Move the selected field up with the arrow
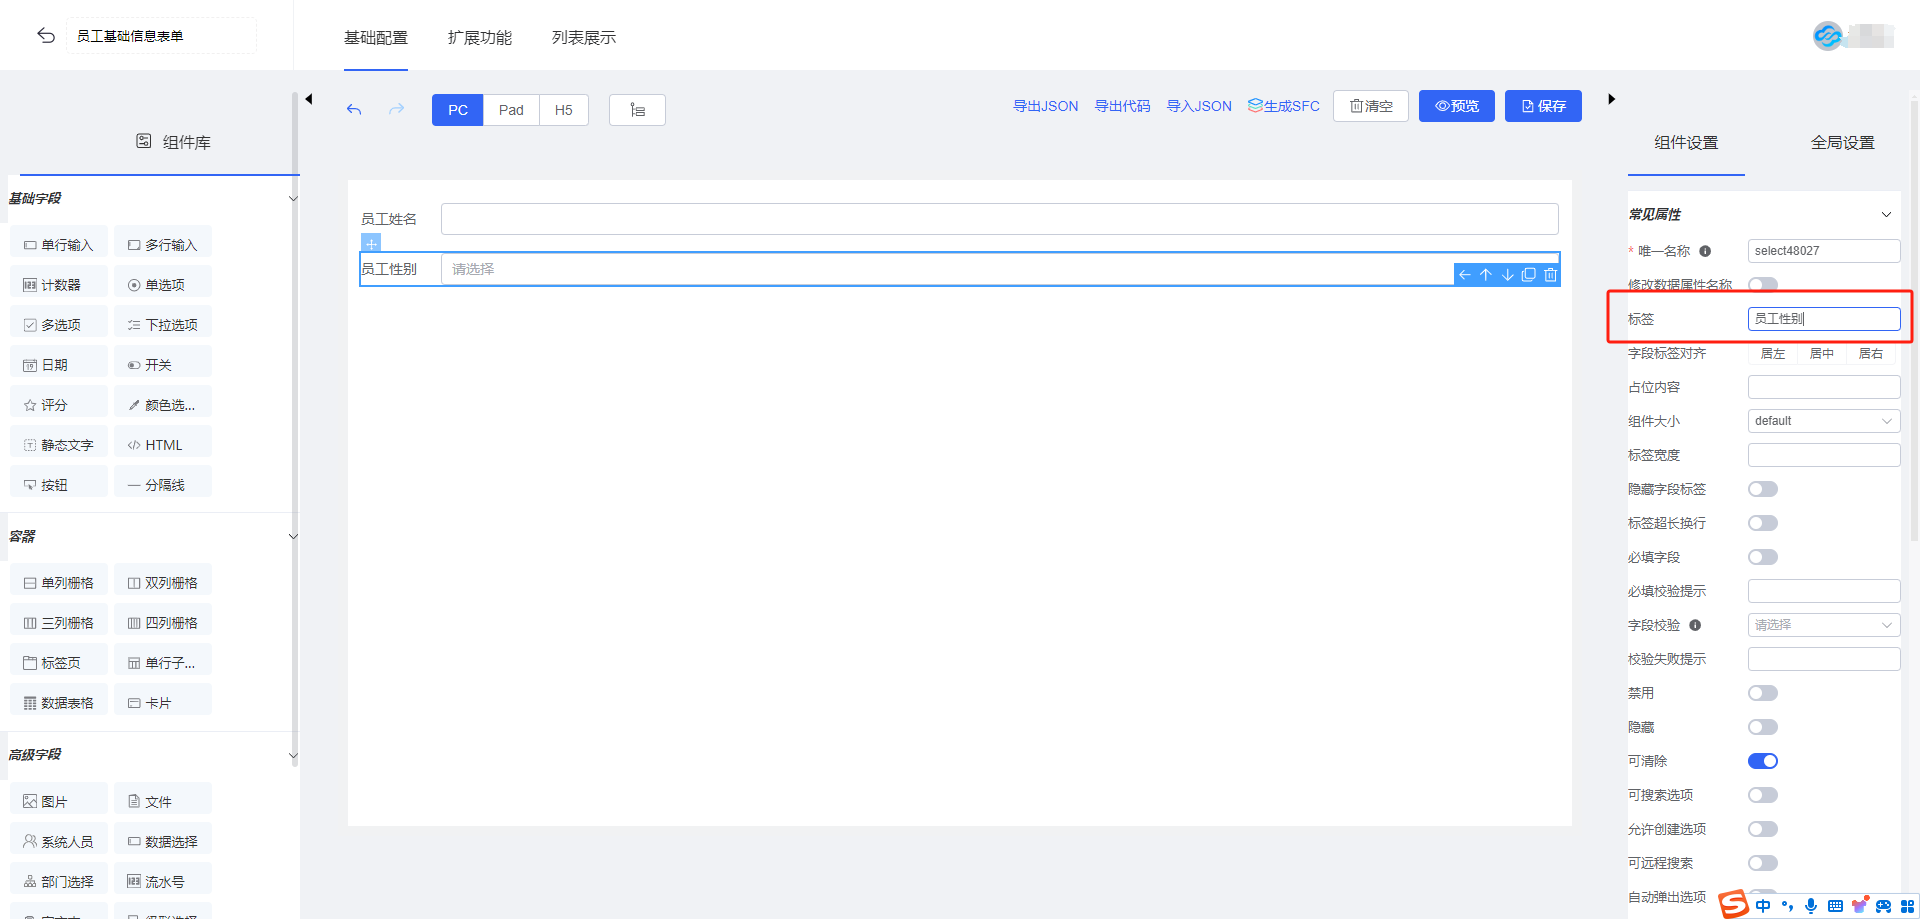 click(x=1486, y=275)
